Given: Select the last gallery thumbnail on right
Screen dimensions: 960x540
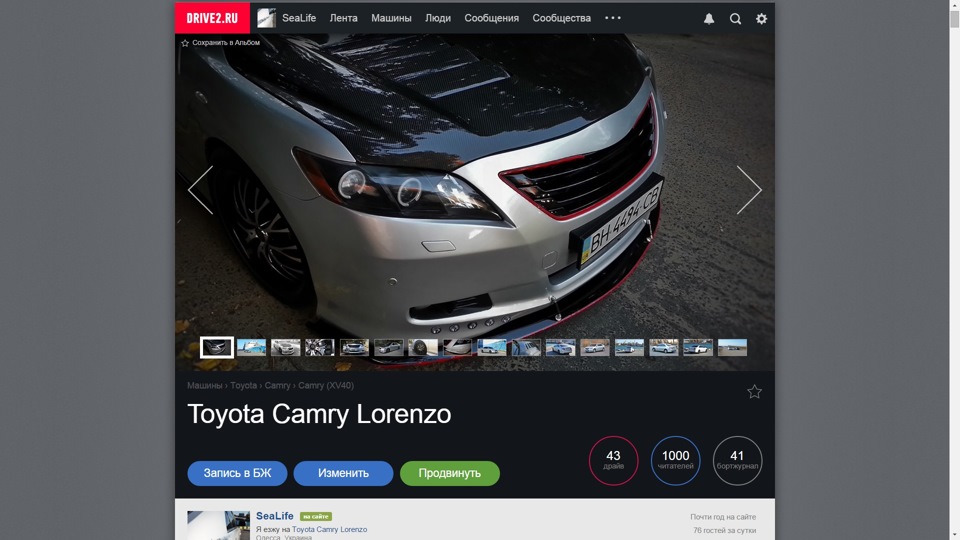Looking at the screenshot, I should point(732,348).
